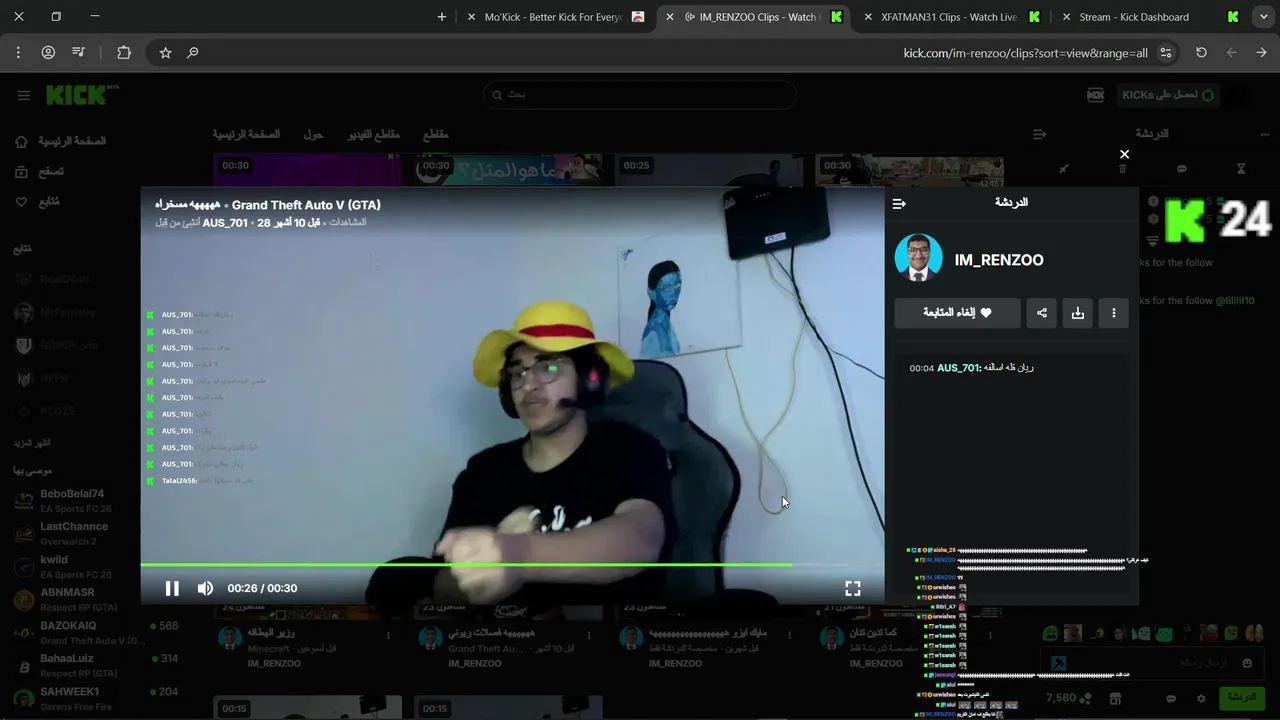Image resolution: width=1280 pixels, height=720 pixels.
Task: Open the zoom magnifier icon in address bar
Action: coord(193,52)
